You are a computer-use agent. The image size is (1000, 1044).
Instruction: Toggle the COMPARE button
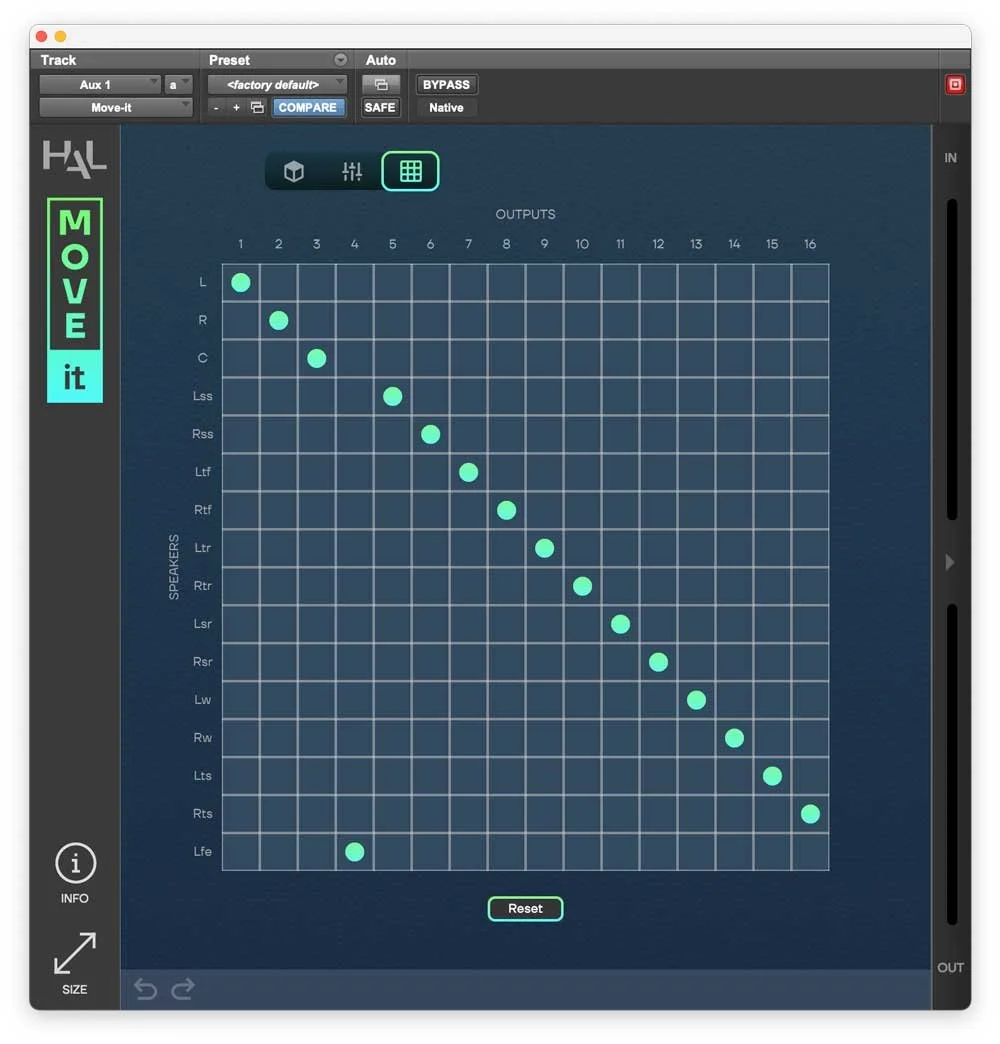pyautogui.click(x=308, y=107)
